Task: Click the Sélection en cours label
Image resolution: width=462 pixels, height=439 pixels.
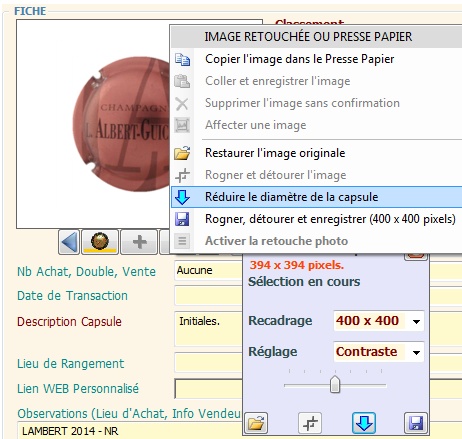Action: click(304, 282)
